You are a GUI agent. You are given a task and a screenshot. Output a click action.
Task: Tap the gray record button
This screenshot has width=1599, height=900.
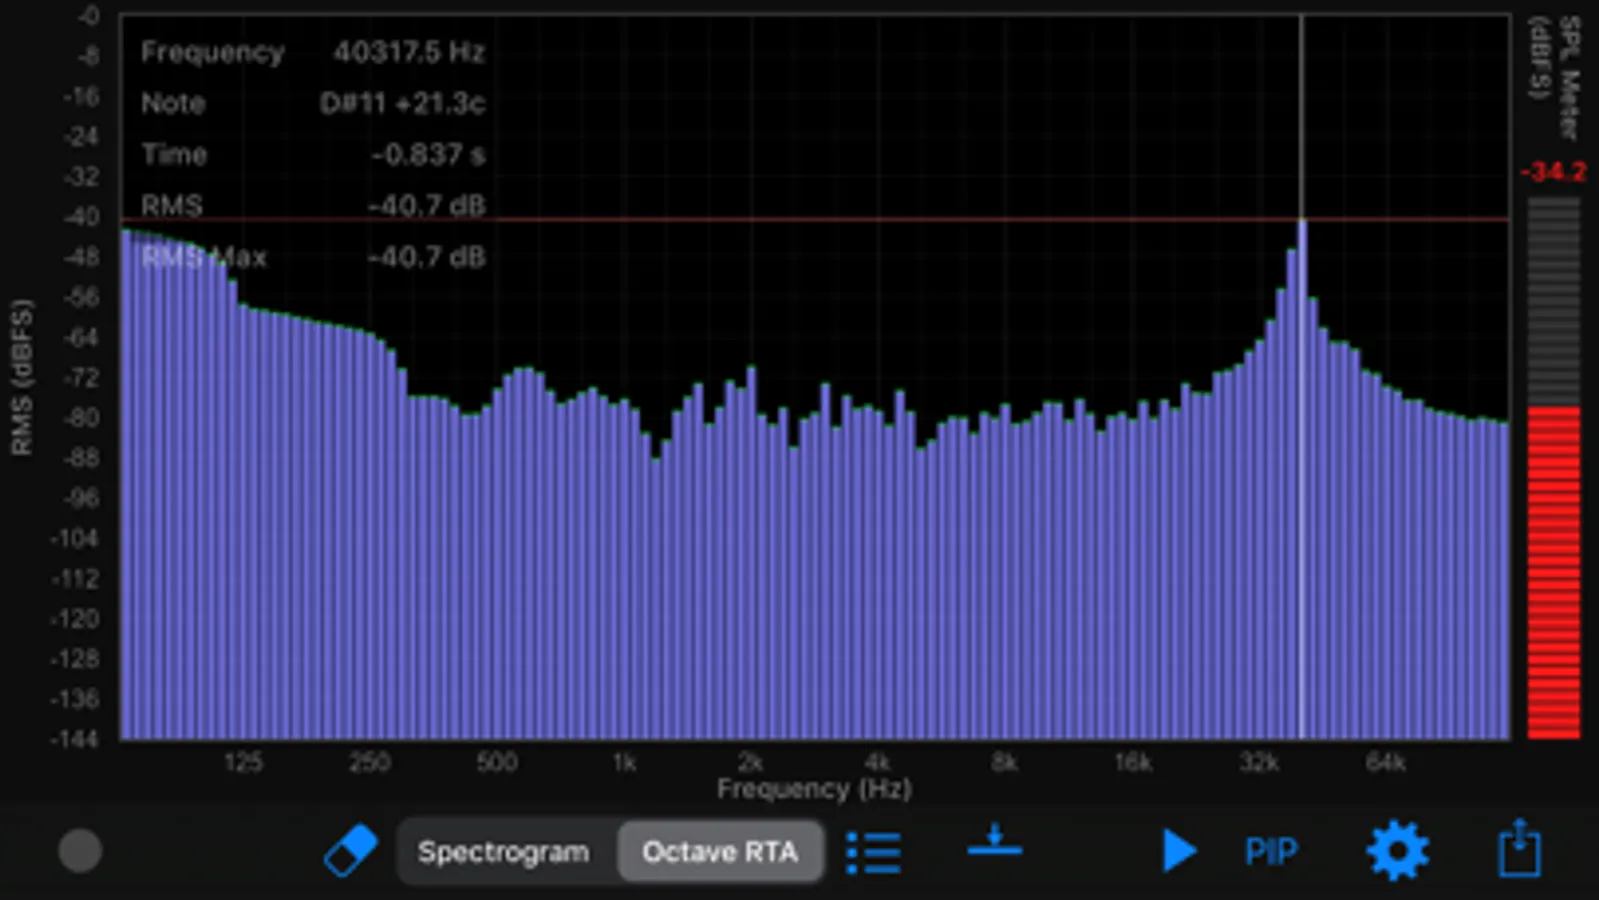pos(80,851)
